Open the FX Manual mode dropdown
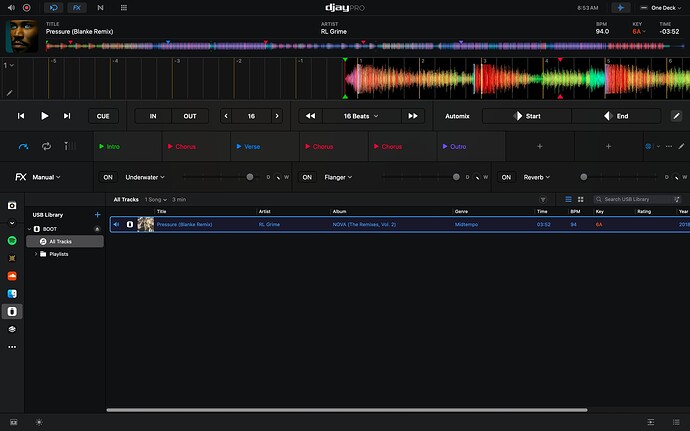Screen dimensions: 690x431 pyautogui.click(x=46, y=177)
